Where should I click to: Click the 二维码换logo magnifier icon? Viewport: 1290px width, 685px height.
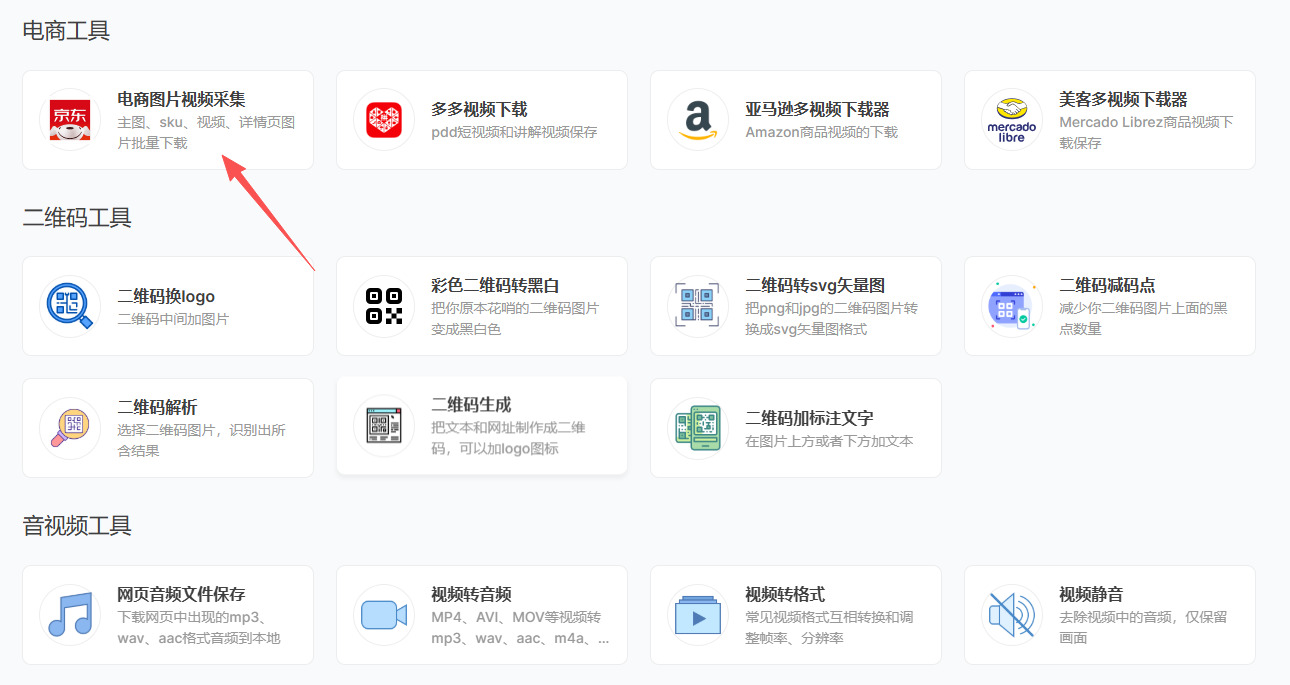tap(70, 306)
